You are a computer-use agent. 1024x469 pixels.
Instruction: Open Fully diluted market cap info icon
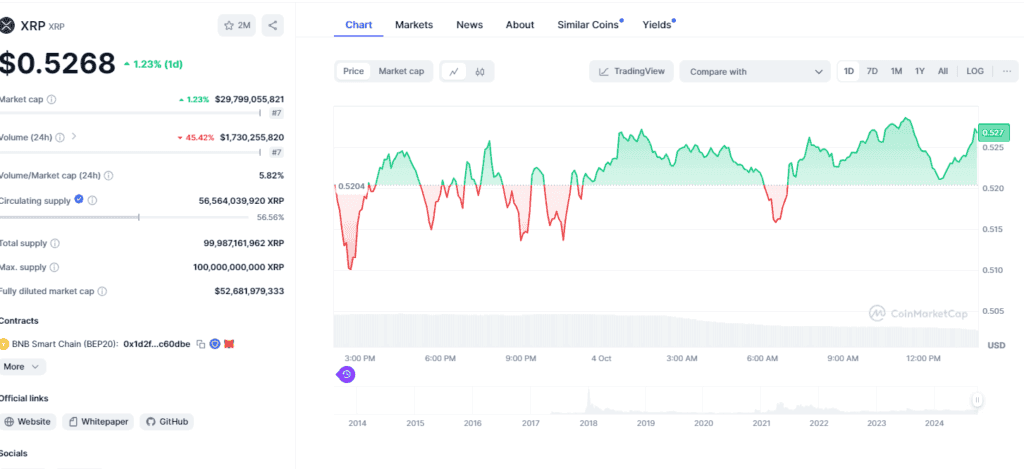[103, 291]
